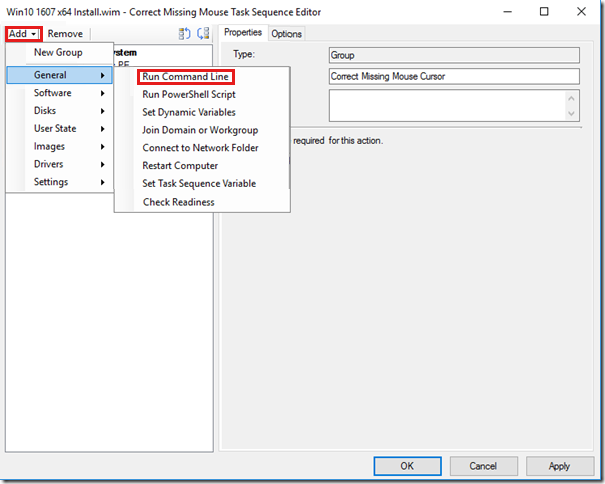The width and height of the screenshot is (605, 484).
Task: Select Run PowerShell Script
Action: [x=202, y=95]
